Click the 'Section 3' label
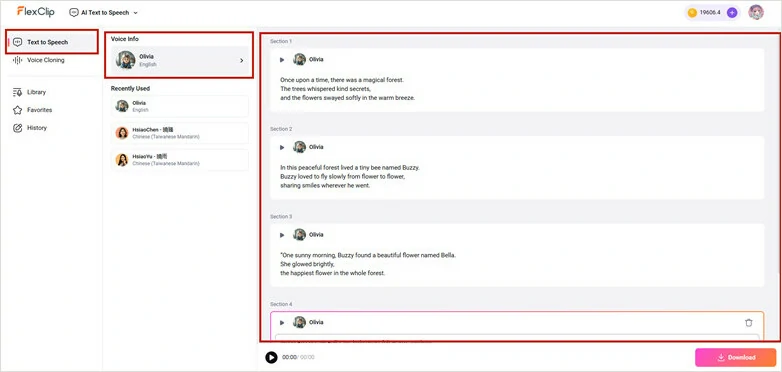Viewport: 782px width, 372px height. (281, 216)
